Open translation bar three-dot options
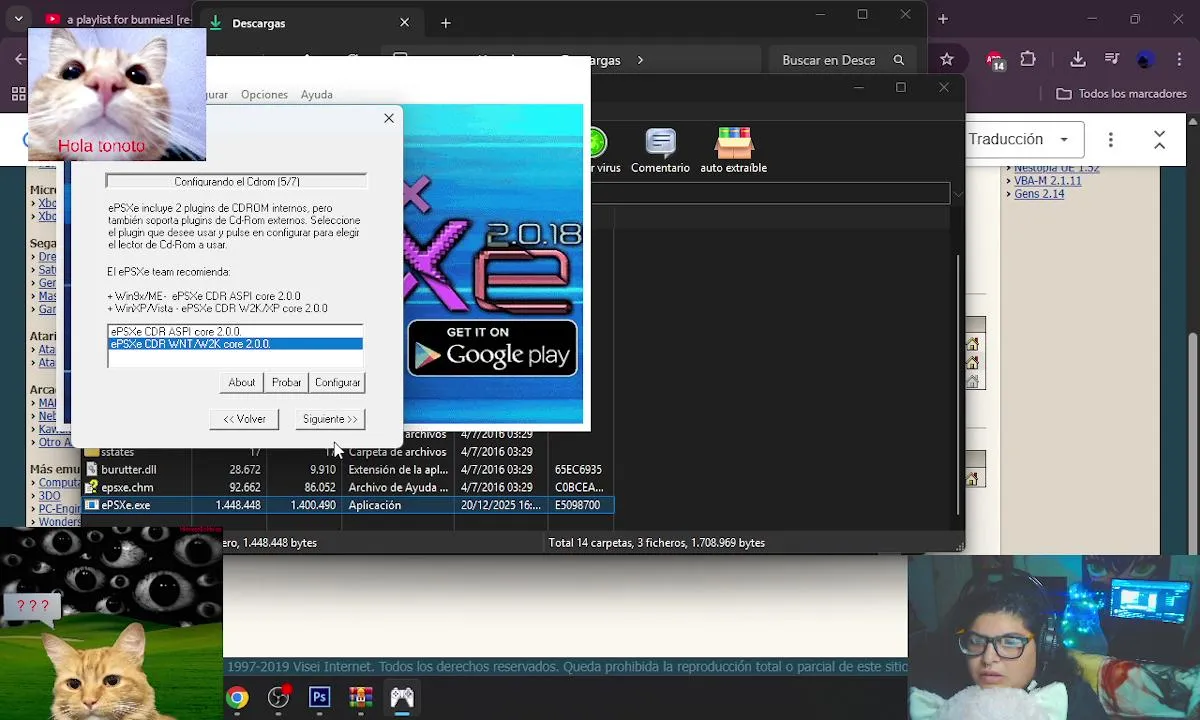 pos(1112,139)
